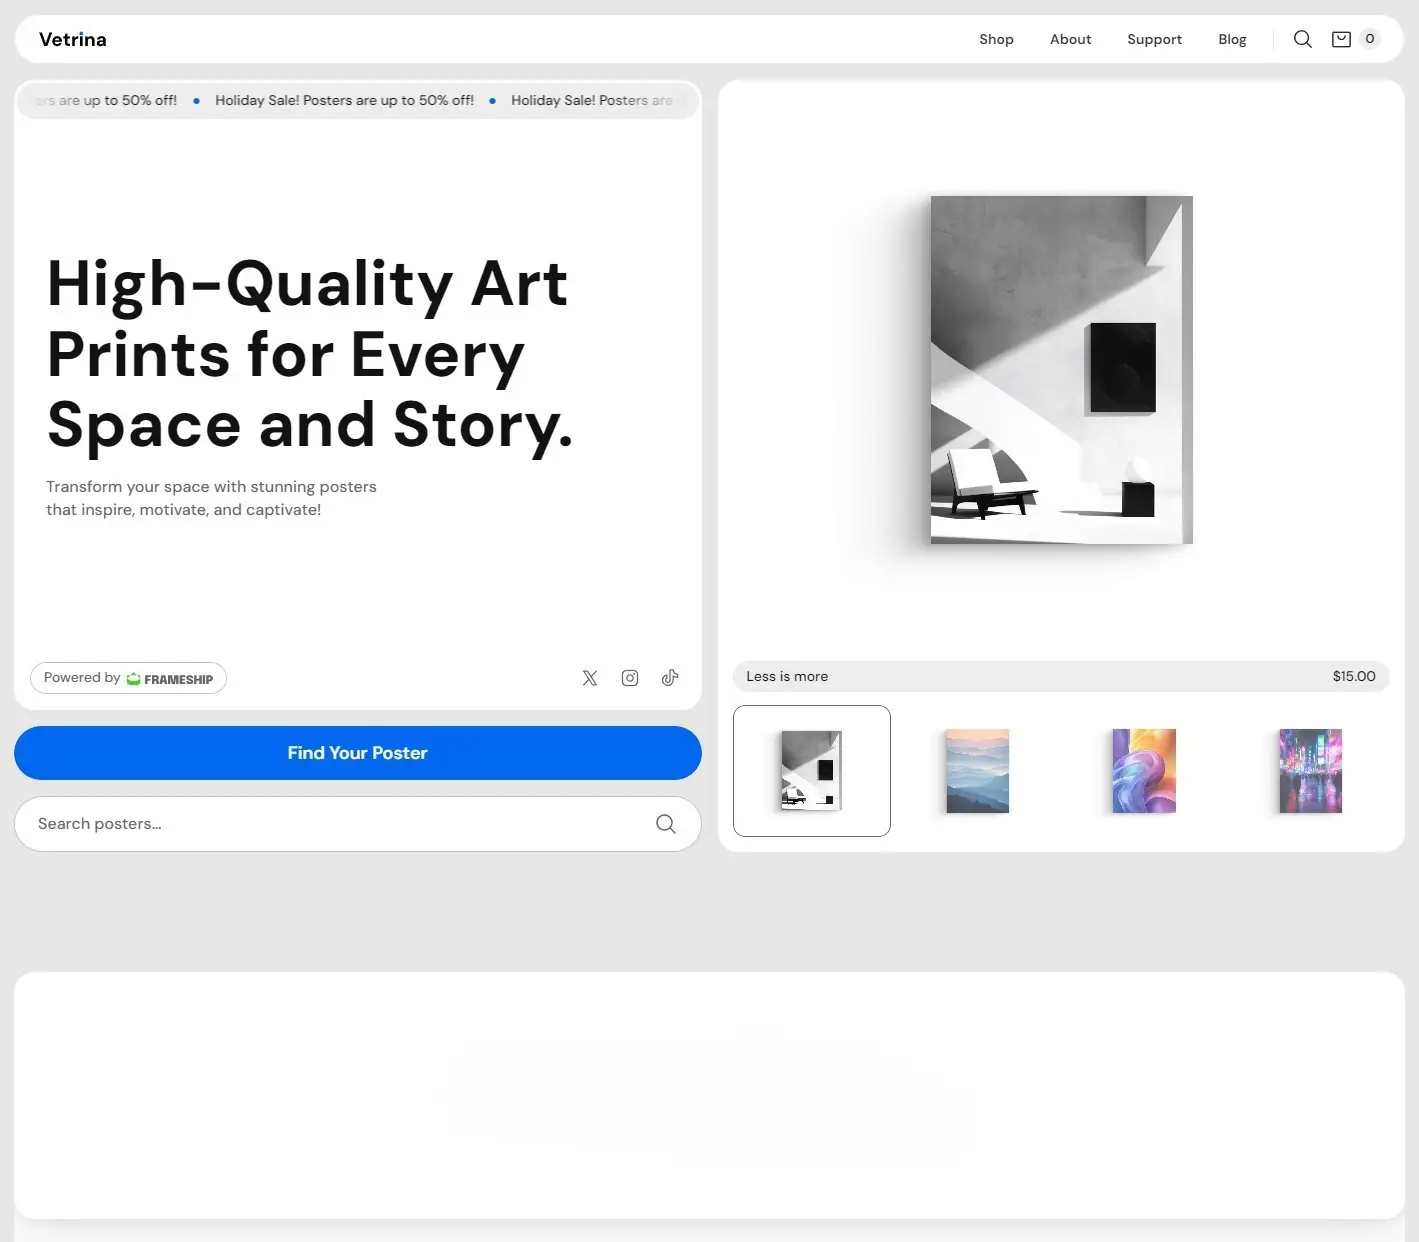Open the About menu item
Image resolution: width=1419 pixels, height=1242 pixels.
[1070, 39]
